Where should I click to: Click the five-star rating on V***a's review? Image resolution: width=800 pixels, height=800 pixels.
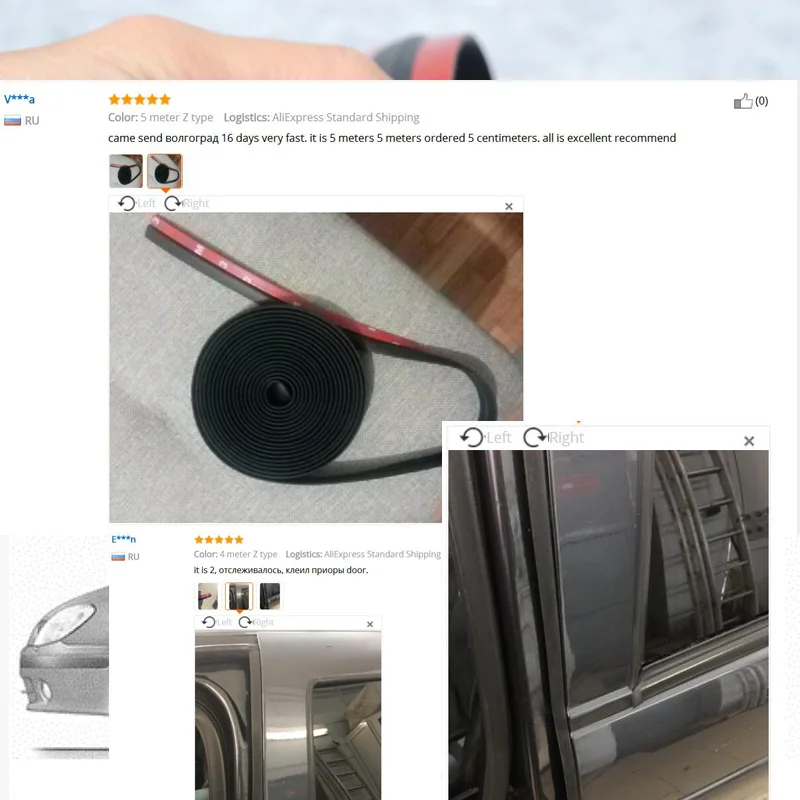tap(139, 99)
